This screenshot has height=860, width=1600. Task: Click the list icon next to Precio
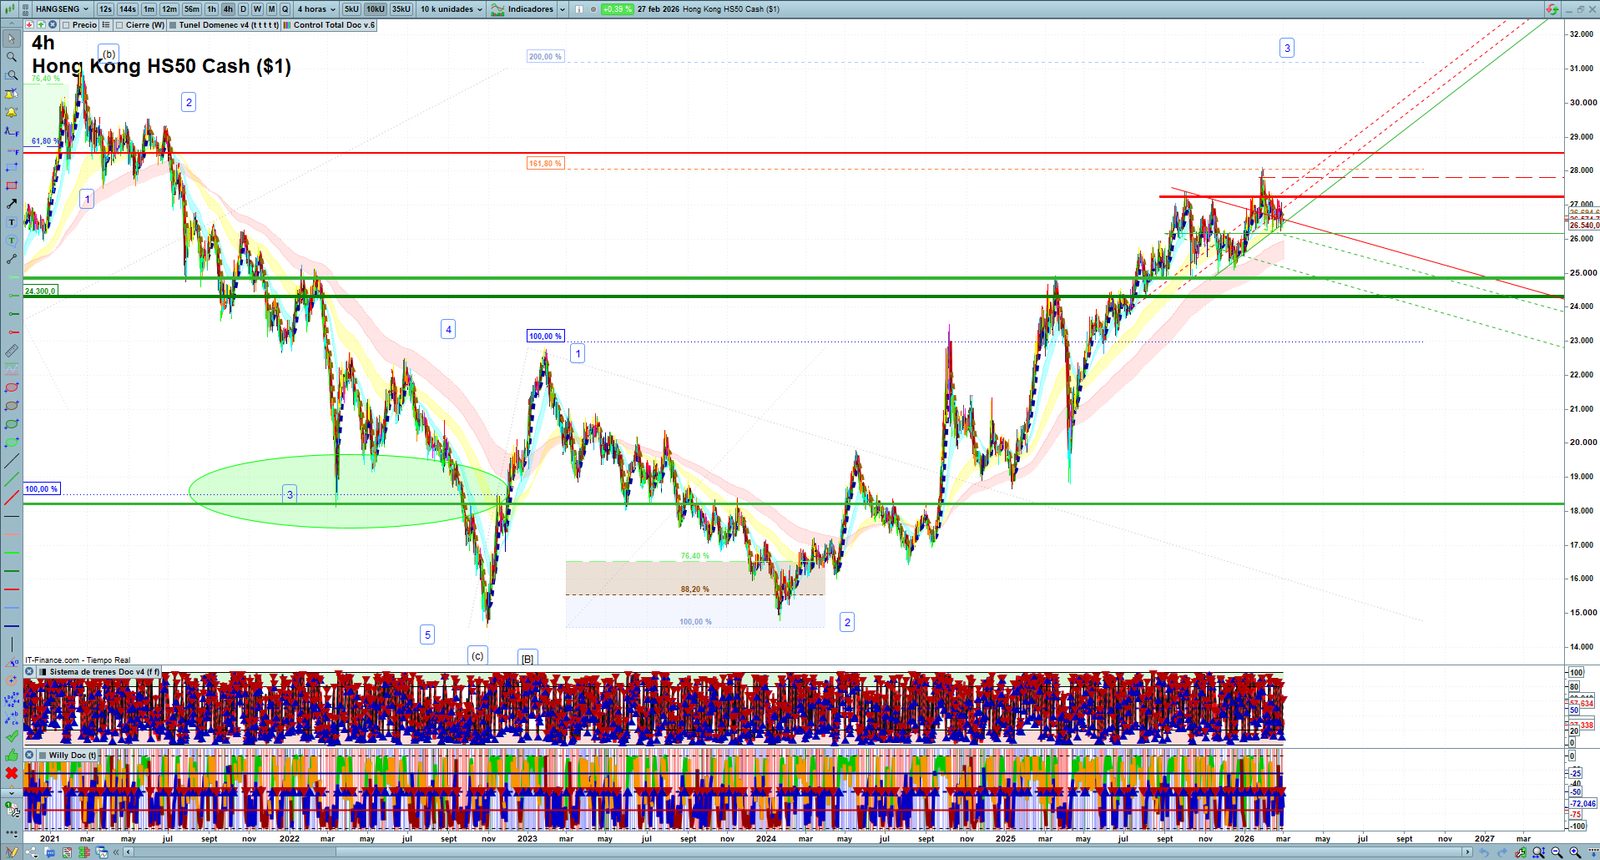click(105, 25)
